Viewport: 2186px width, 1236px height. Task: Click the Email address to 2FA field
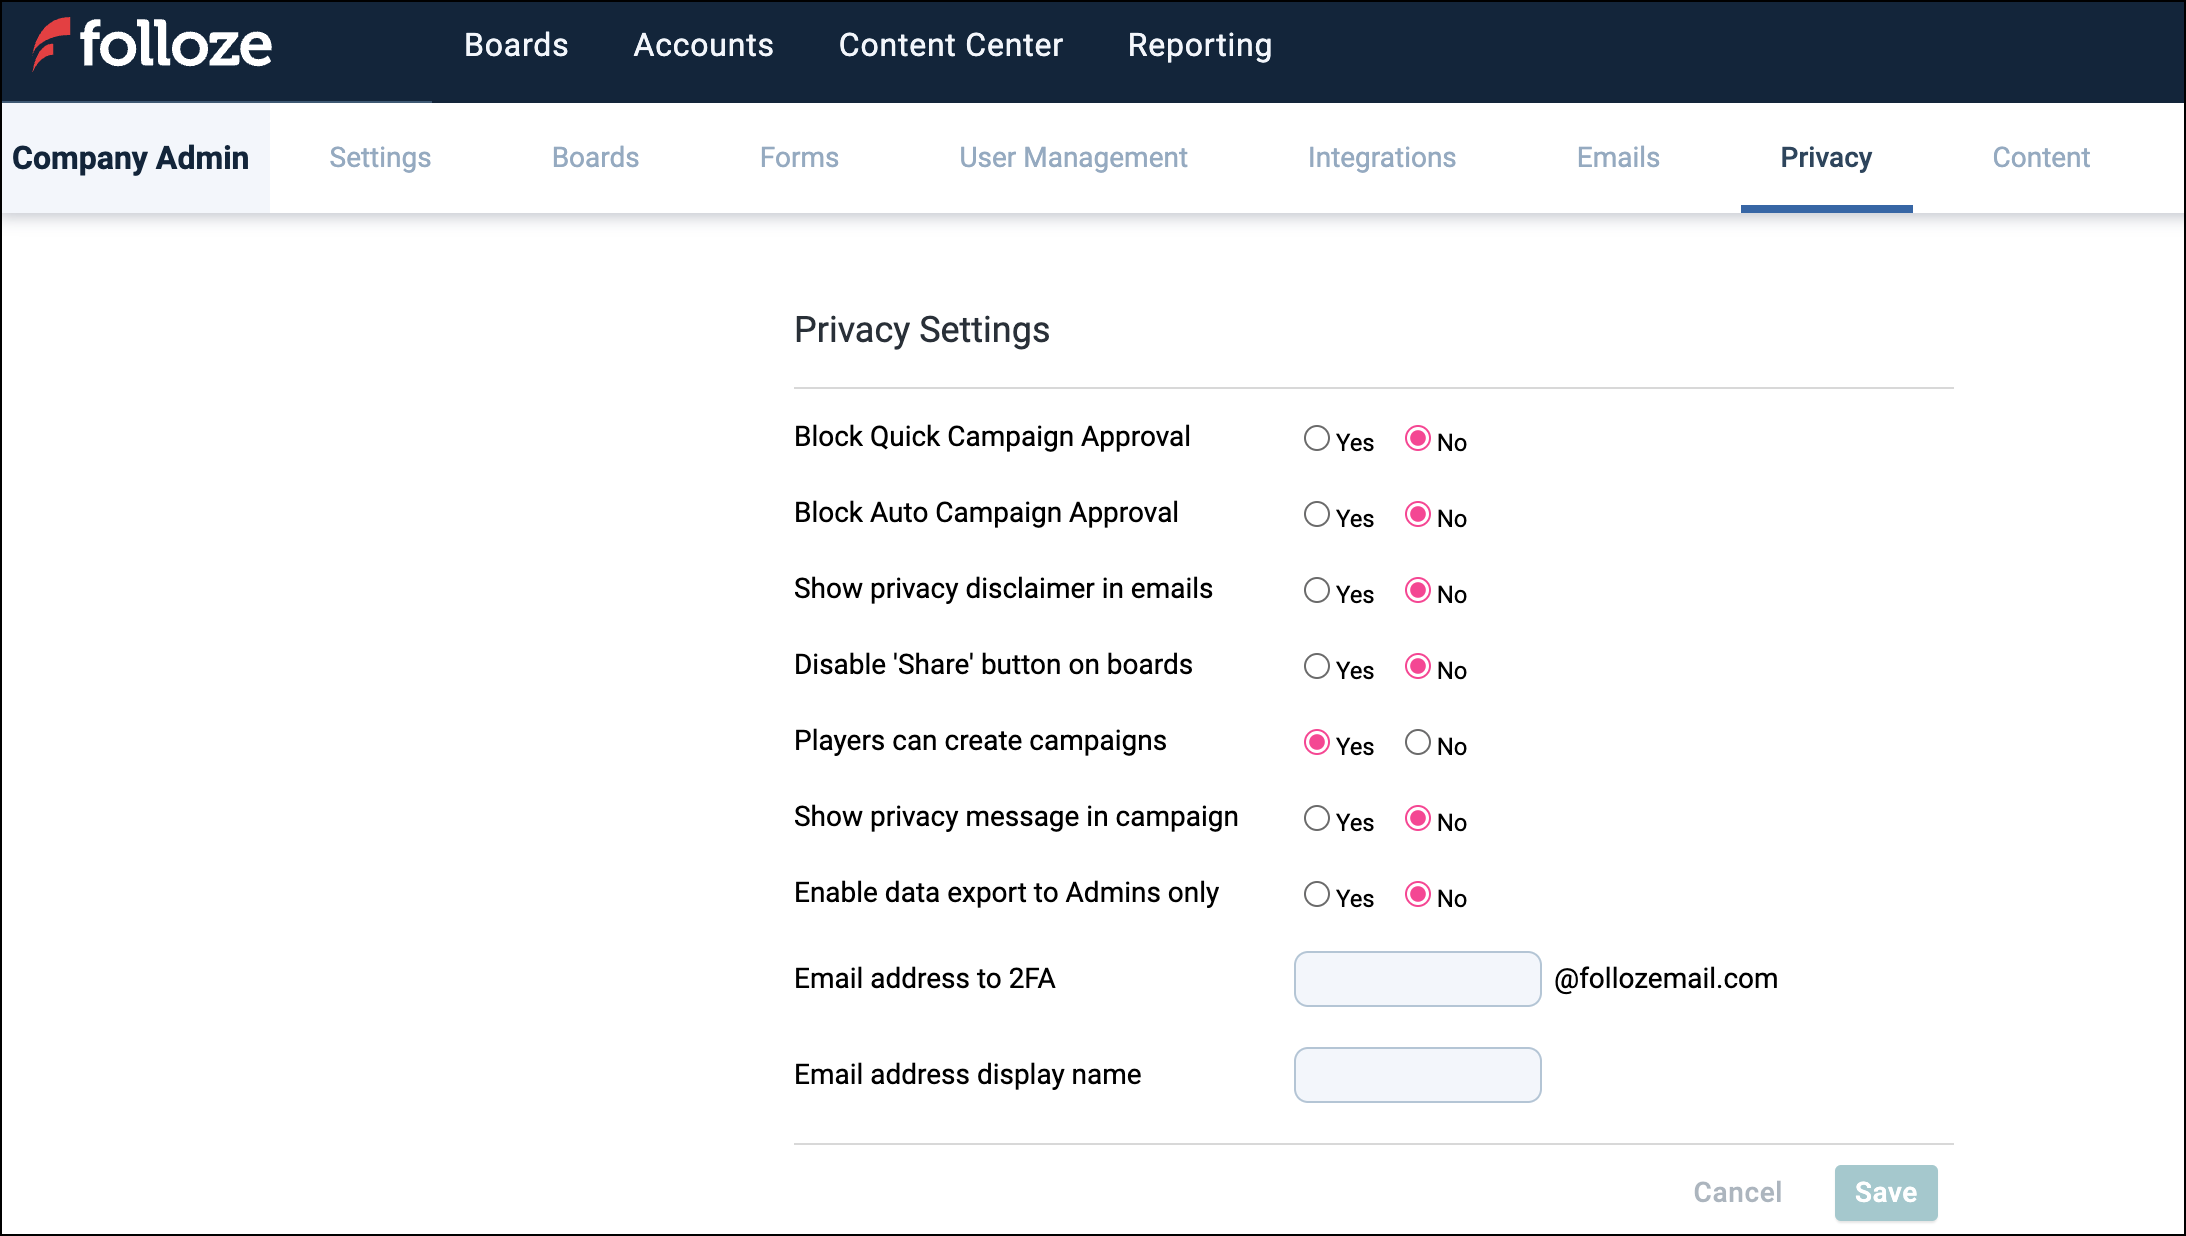click(x=1417, y=979)
